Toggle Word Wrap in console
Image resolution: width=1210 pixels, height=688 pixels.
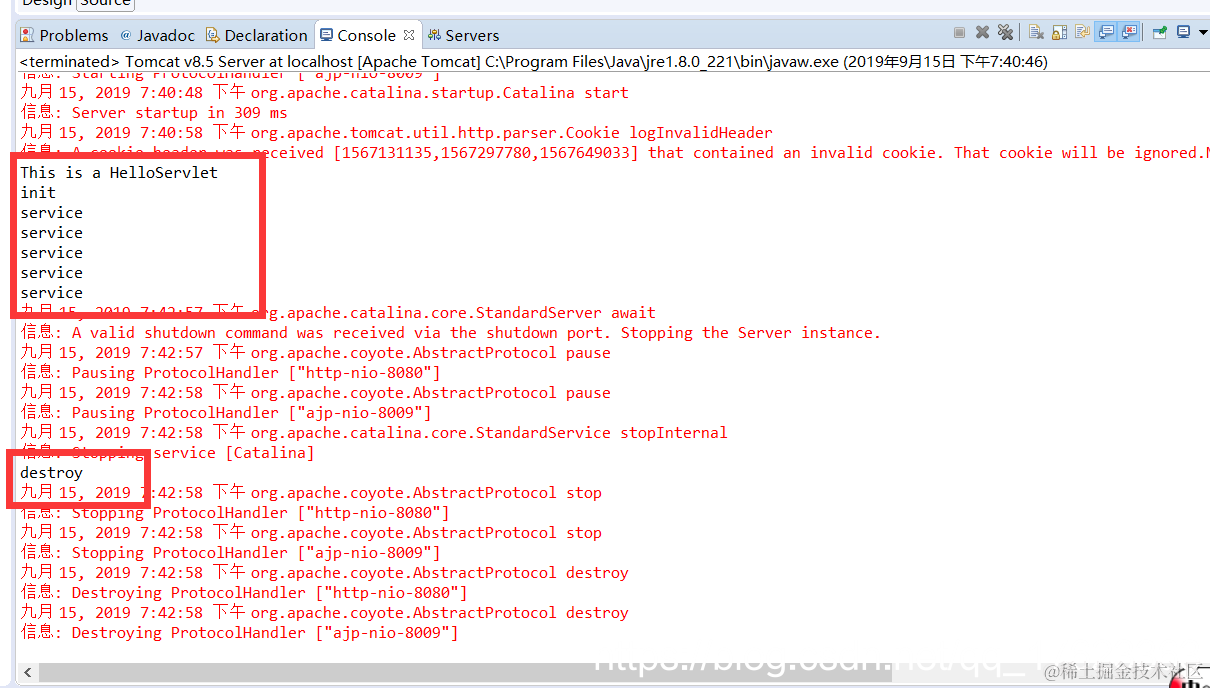click(x=1082, y=32)
